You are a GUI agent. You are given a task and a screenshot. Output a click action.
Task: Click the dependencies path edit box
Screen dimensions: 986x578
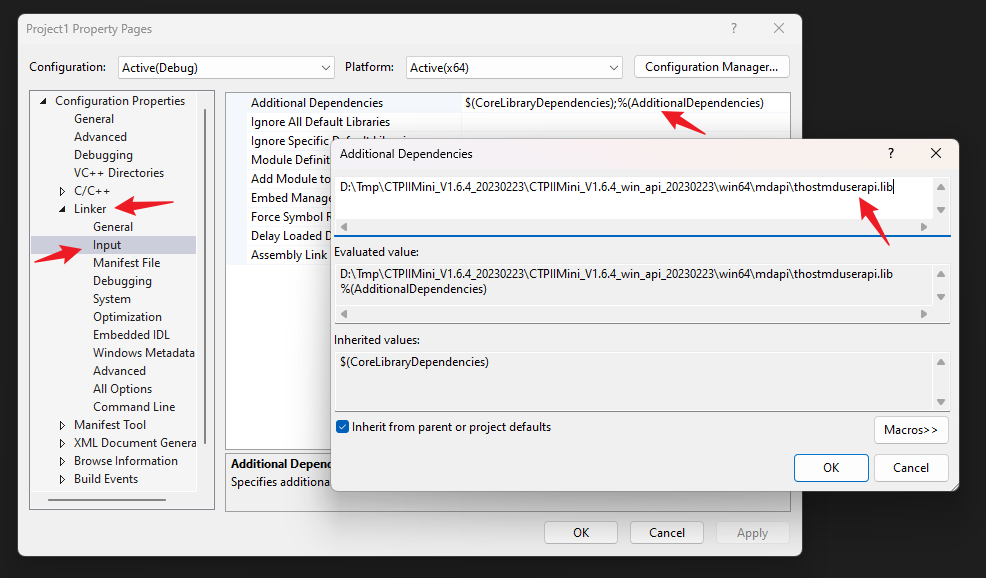[x=634, y=198]
